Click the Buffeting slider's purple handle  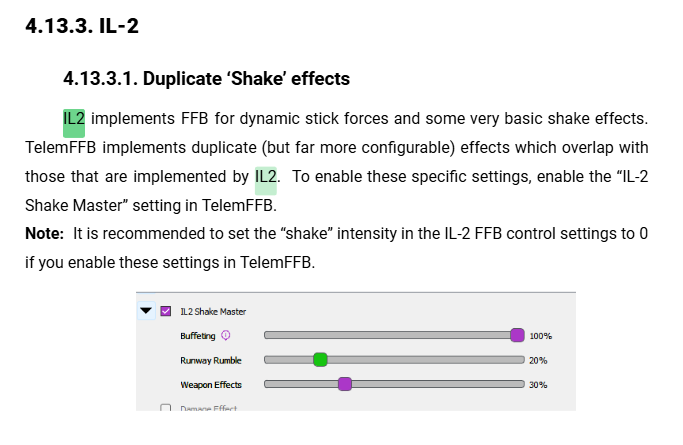(517, 336)
